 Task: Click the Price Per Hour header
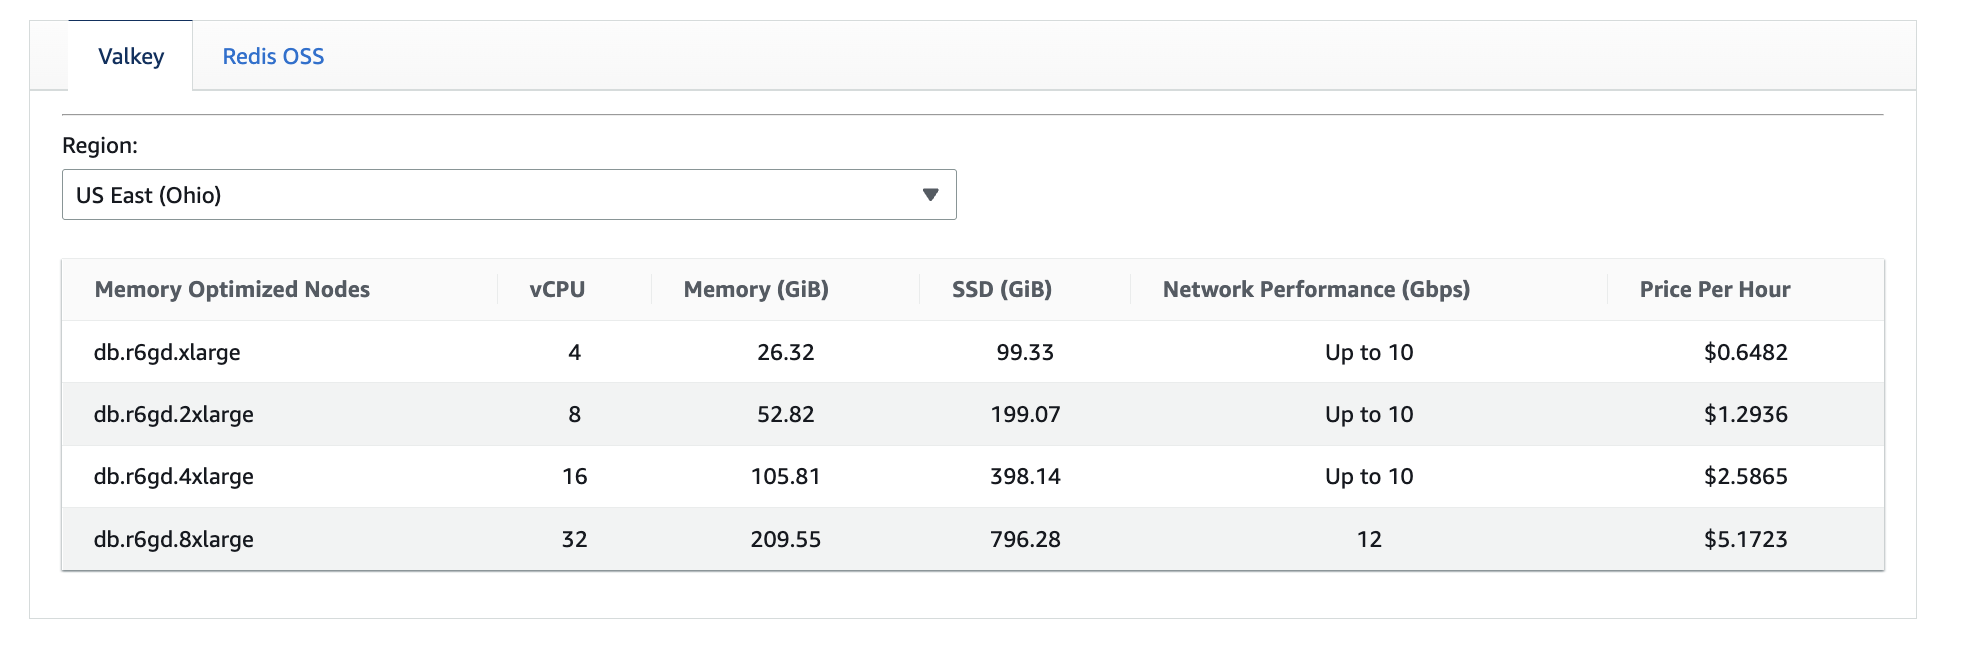click(1714, 290)
